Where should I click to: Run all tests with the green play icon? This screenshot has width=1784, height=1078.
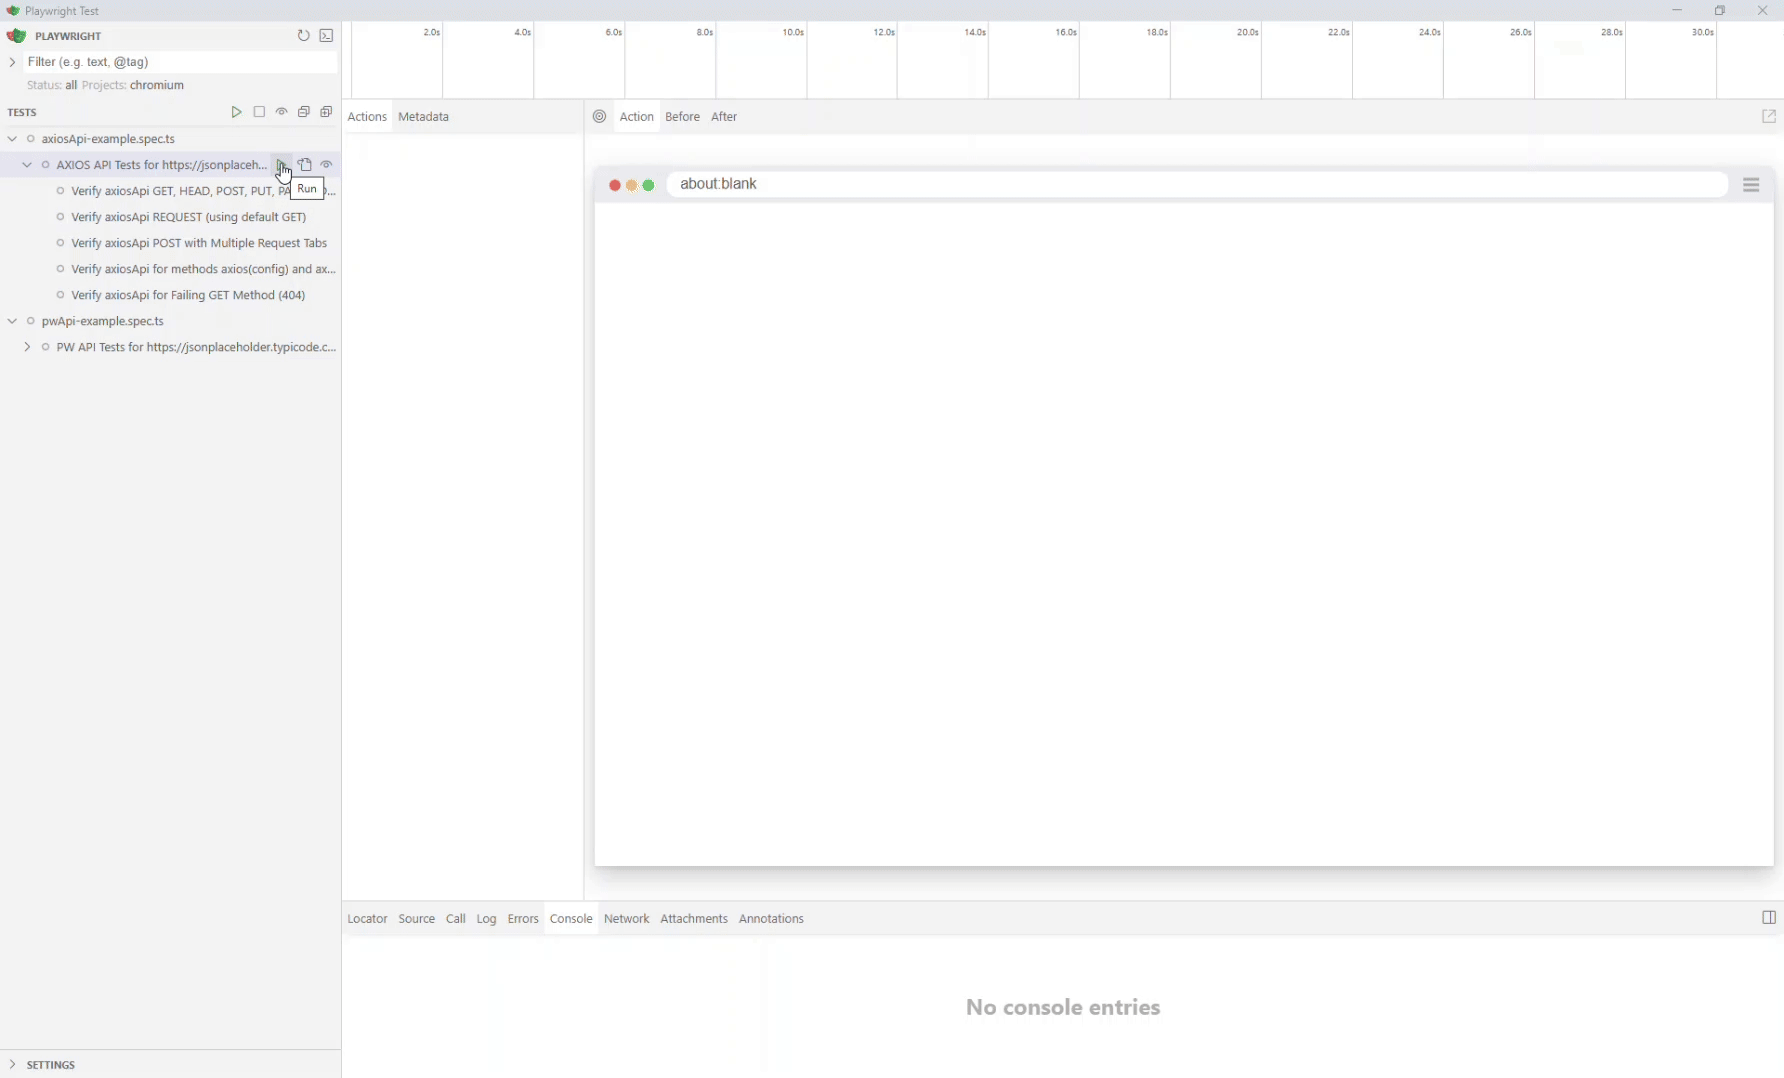pyautogui.click(x=236, y=112)
